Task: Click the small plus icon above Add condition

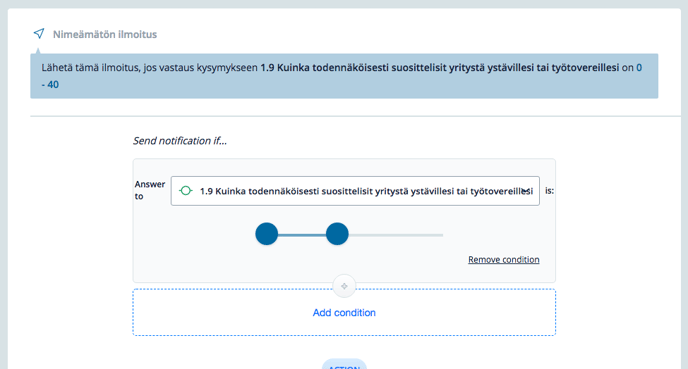Action: click(344, 286)
